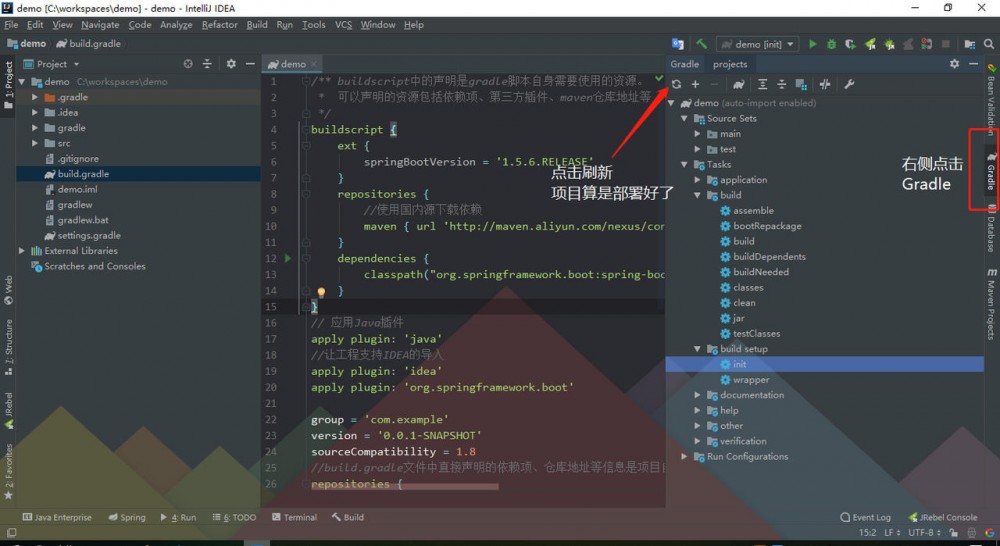Collapse all in the Project panel
This screenshot has height=546, width=1000.
(207, 64)
